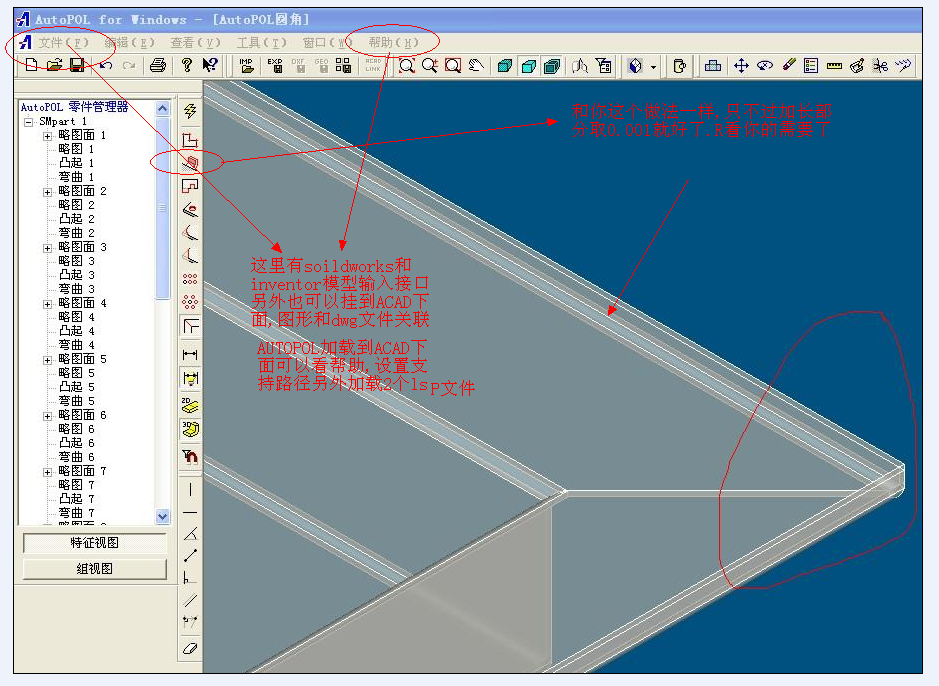
Task: Open help question mark icon
Action: (x=187, y=65)
